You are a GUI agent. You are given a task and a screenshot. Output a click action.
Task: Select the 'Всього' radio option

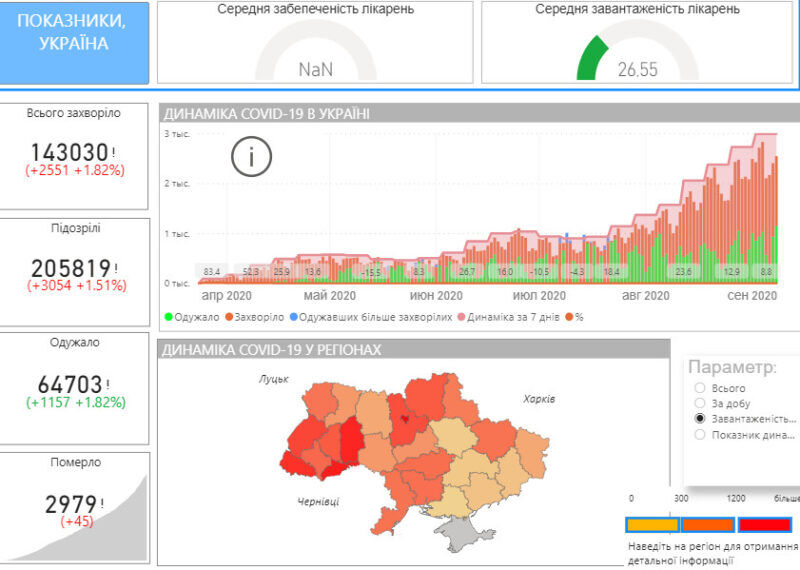coord(700,388)
